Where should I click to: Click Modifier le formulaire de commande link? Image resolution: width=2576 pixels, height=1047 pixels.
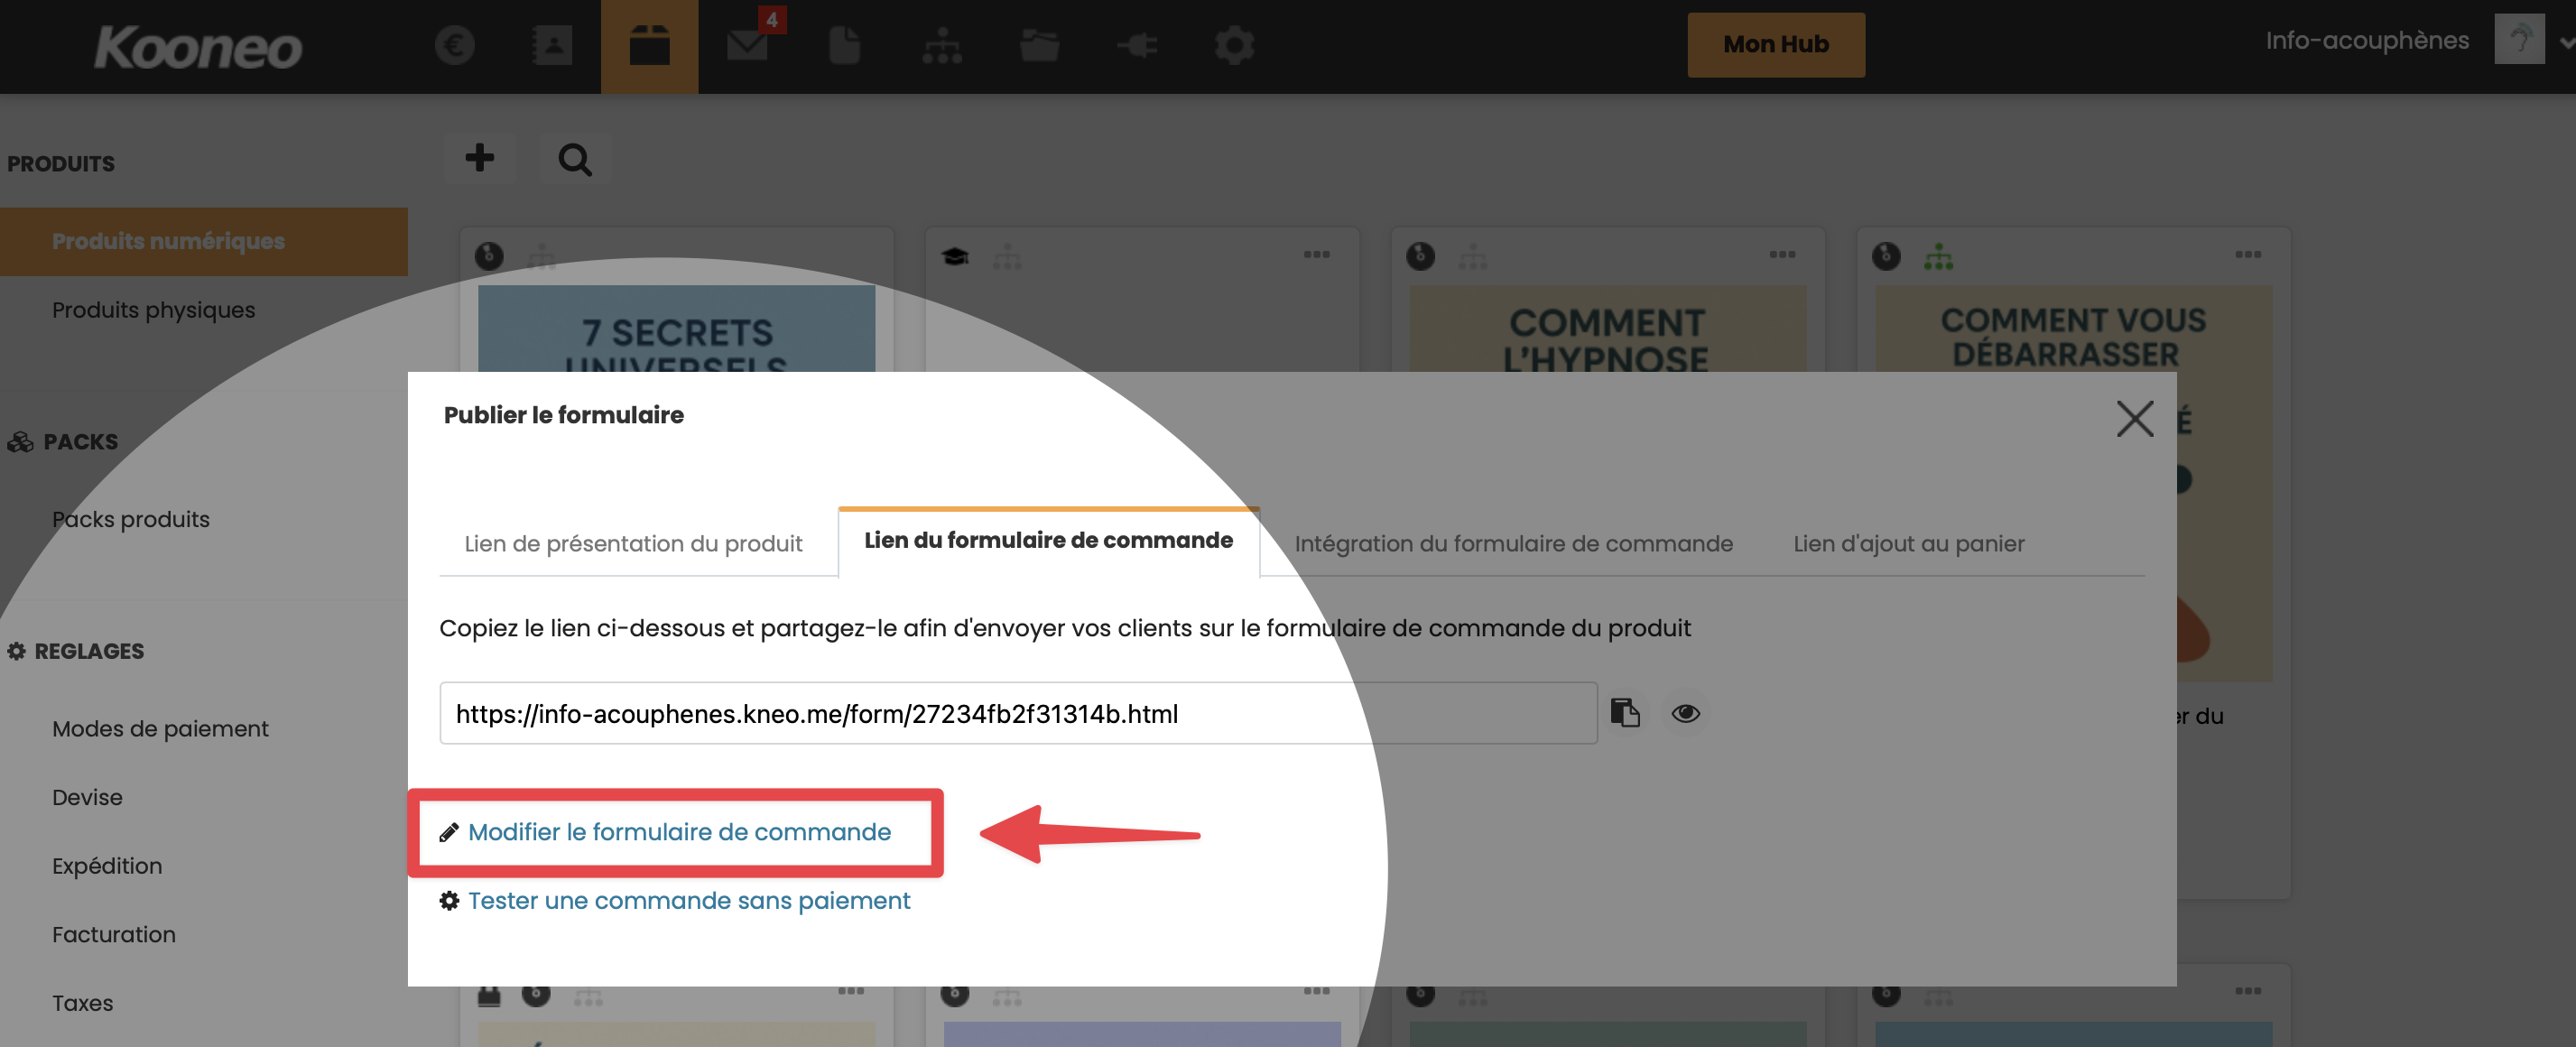click(x=679, y=832)
